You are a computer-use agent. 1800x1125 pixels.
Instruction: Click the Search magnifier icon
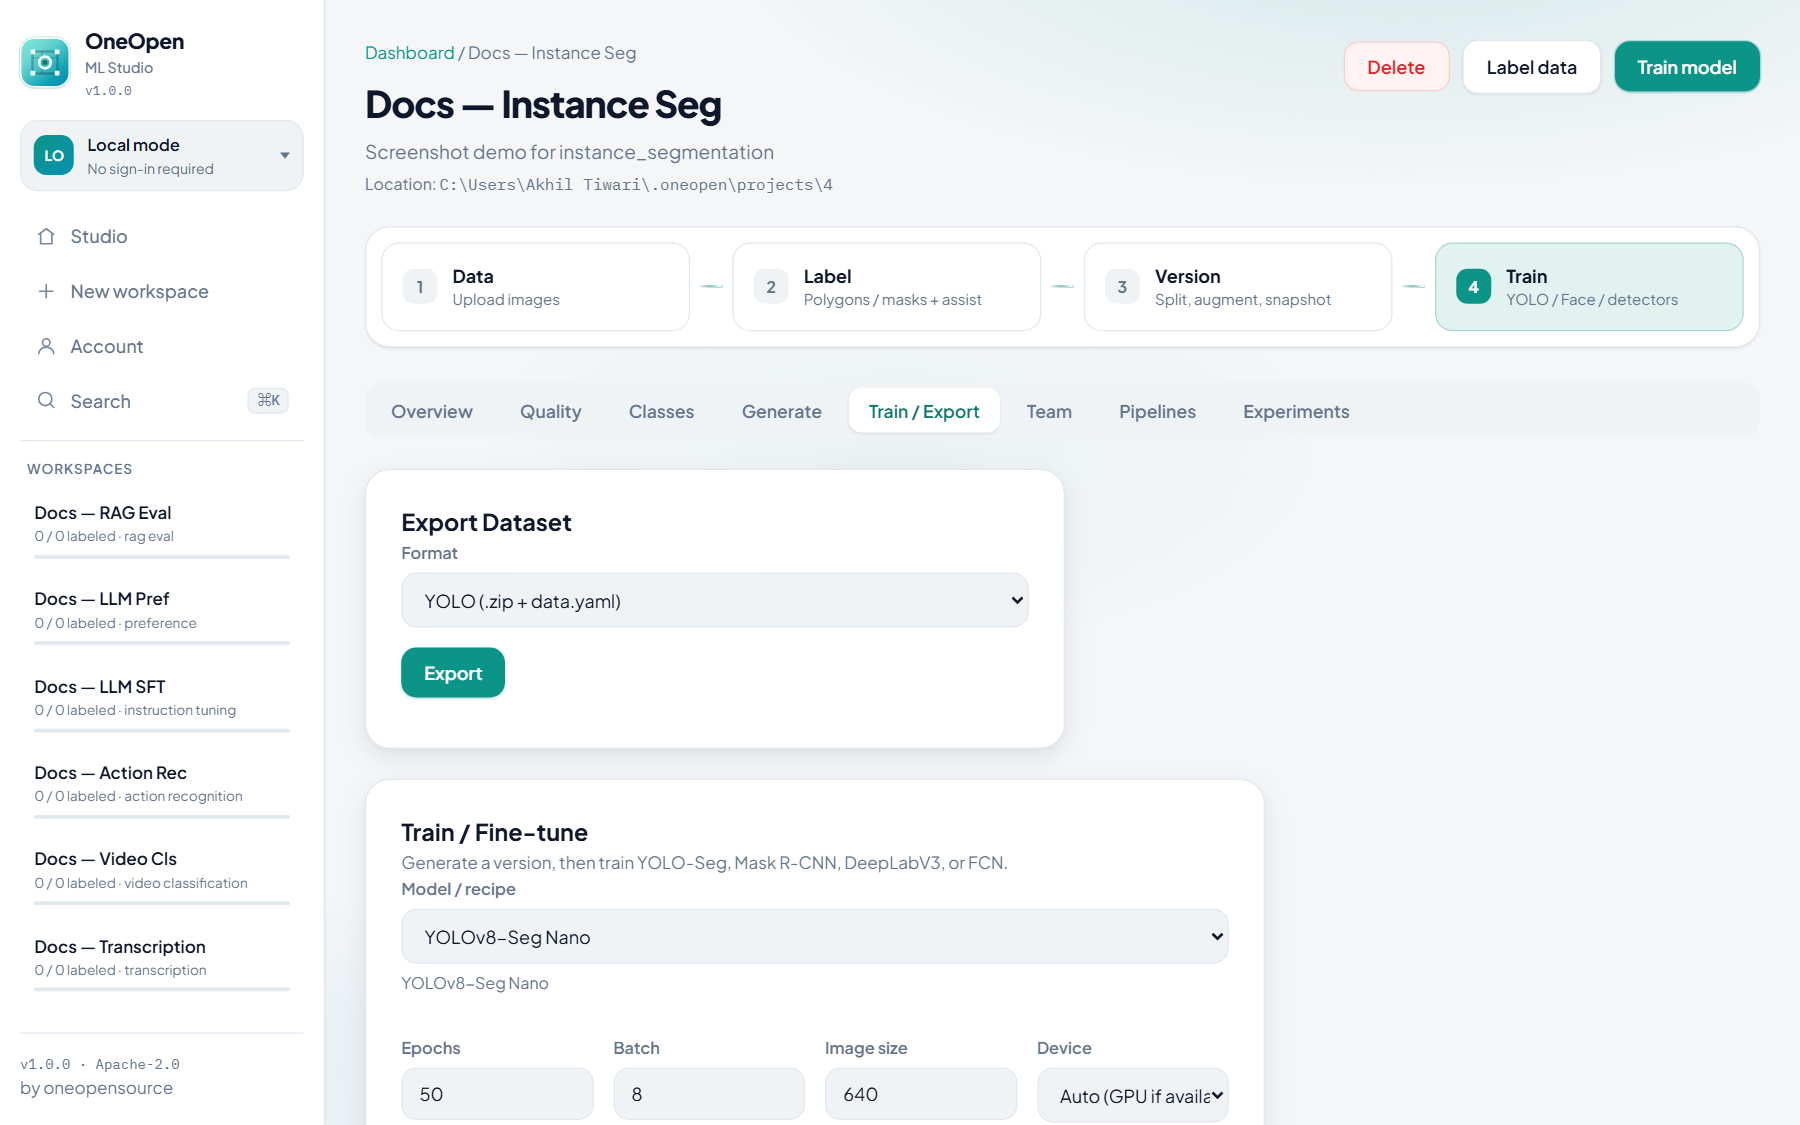pos(46,401)
